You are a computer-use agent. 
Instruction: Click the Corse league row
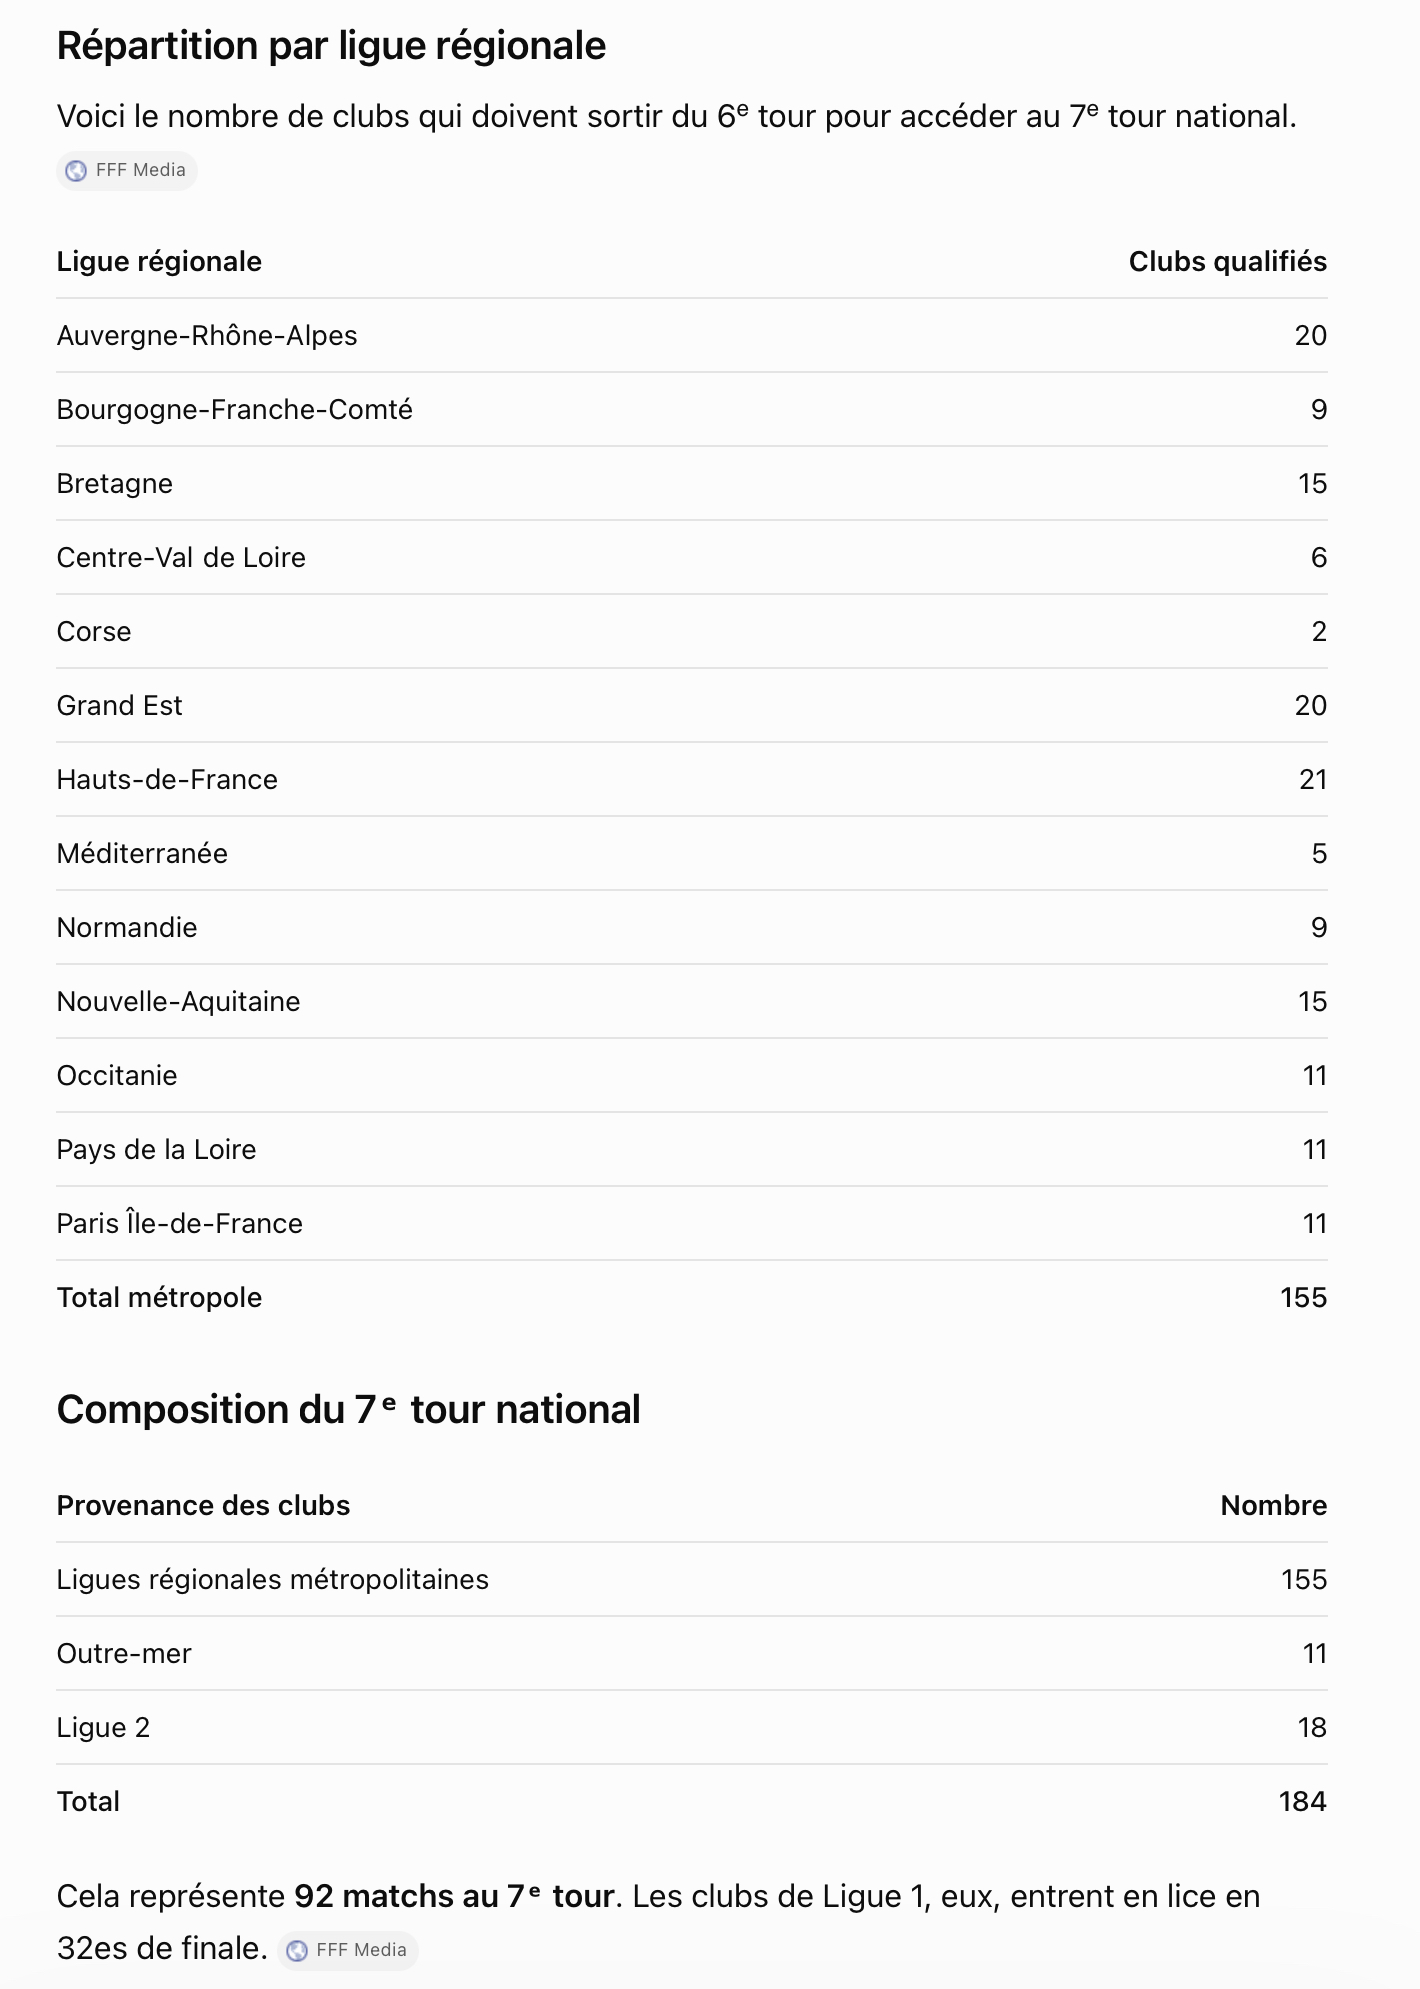click(x=692, y=632)
